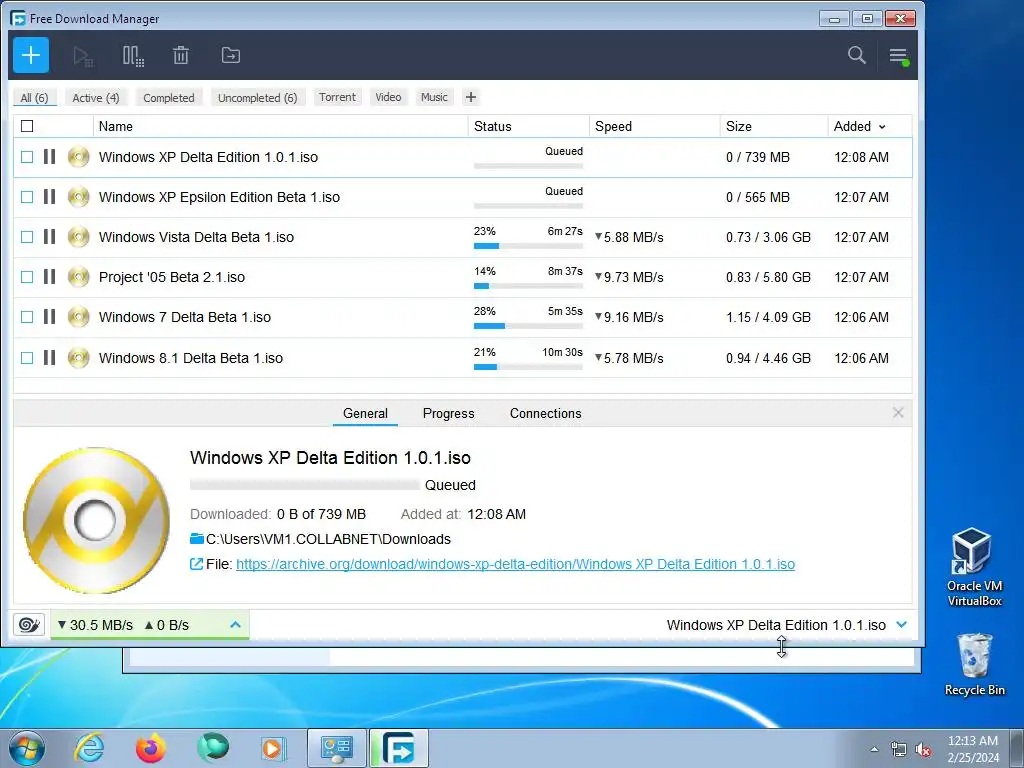Pause Windows XP Delta Edition 1.0.1.iso
This screenshot has width=1024, height=768.
[x=50, y=157]
